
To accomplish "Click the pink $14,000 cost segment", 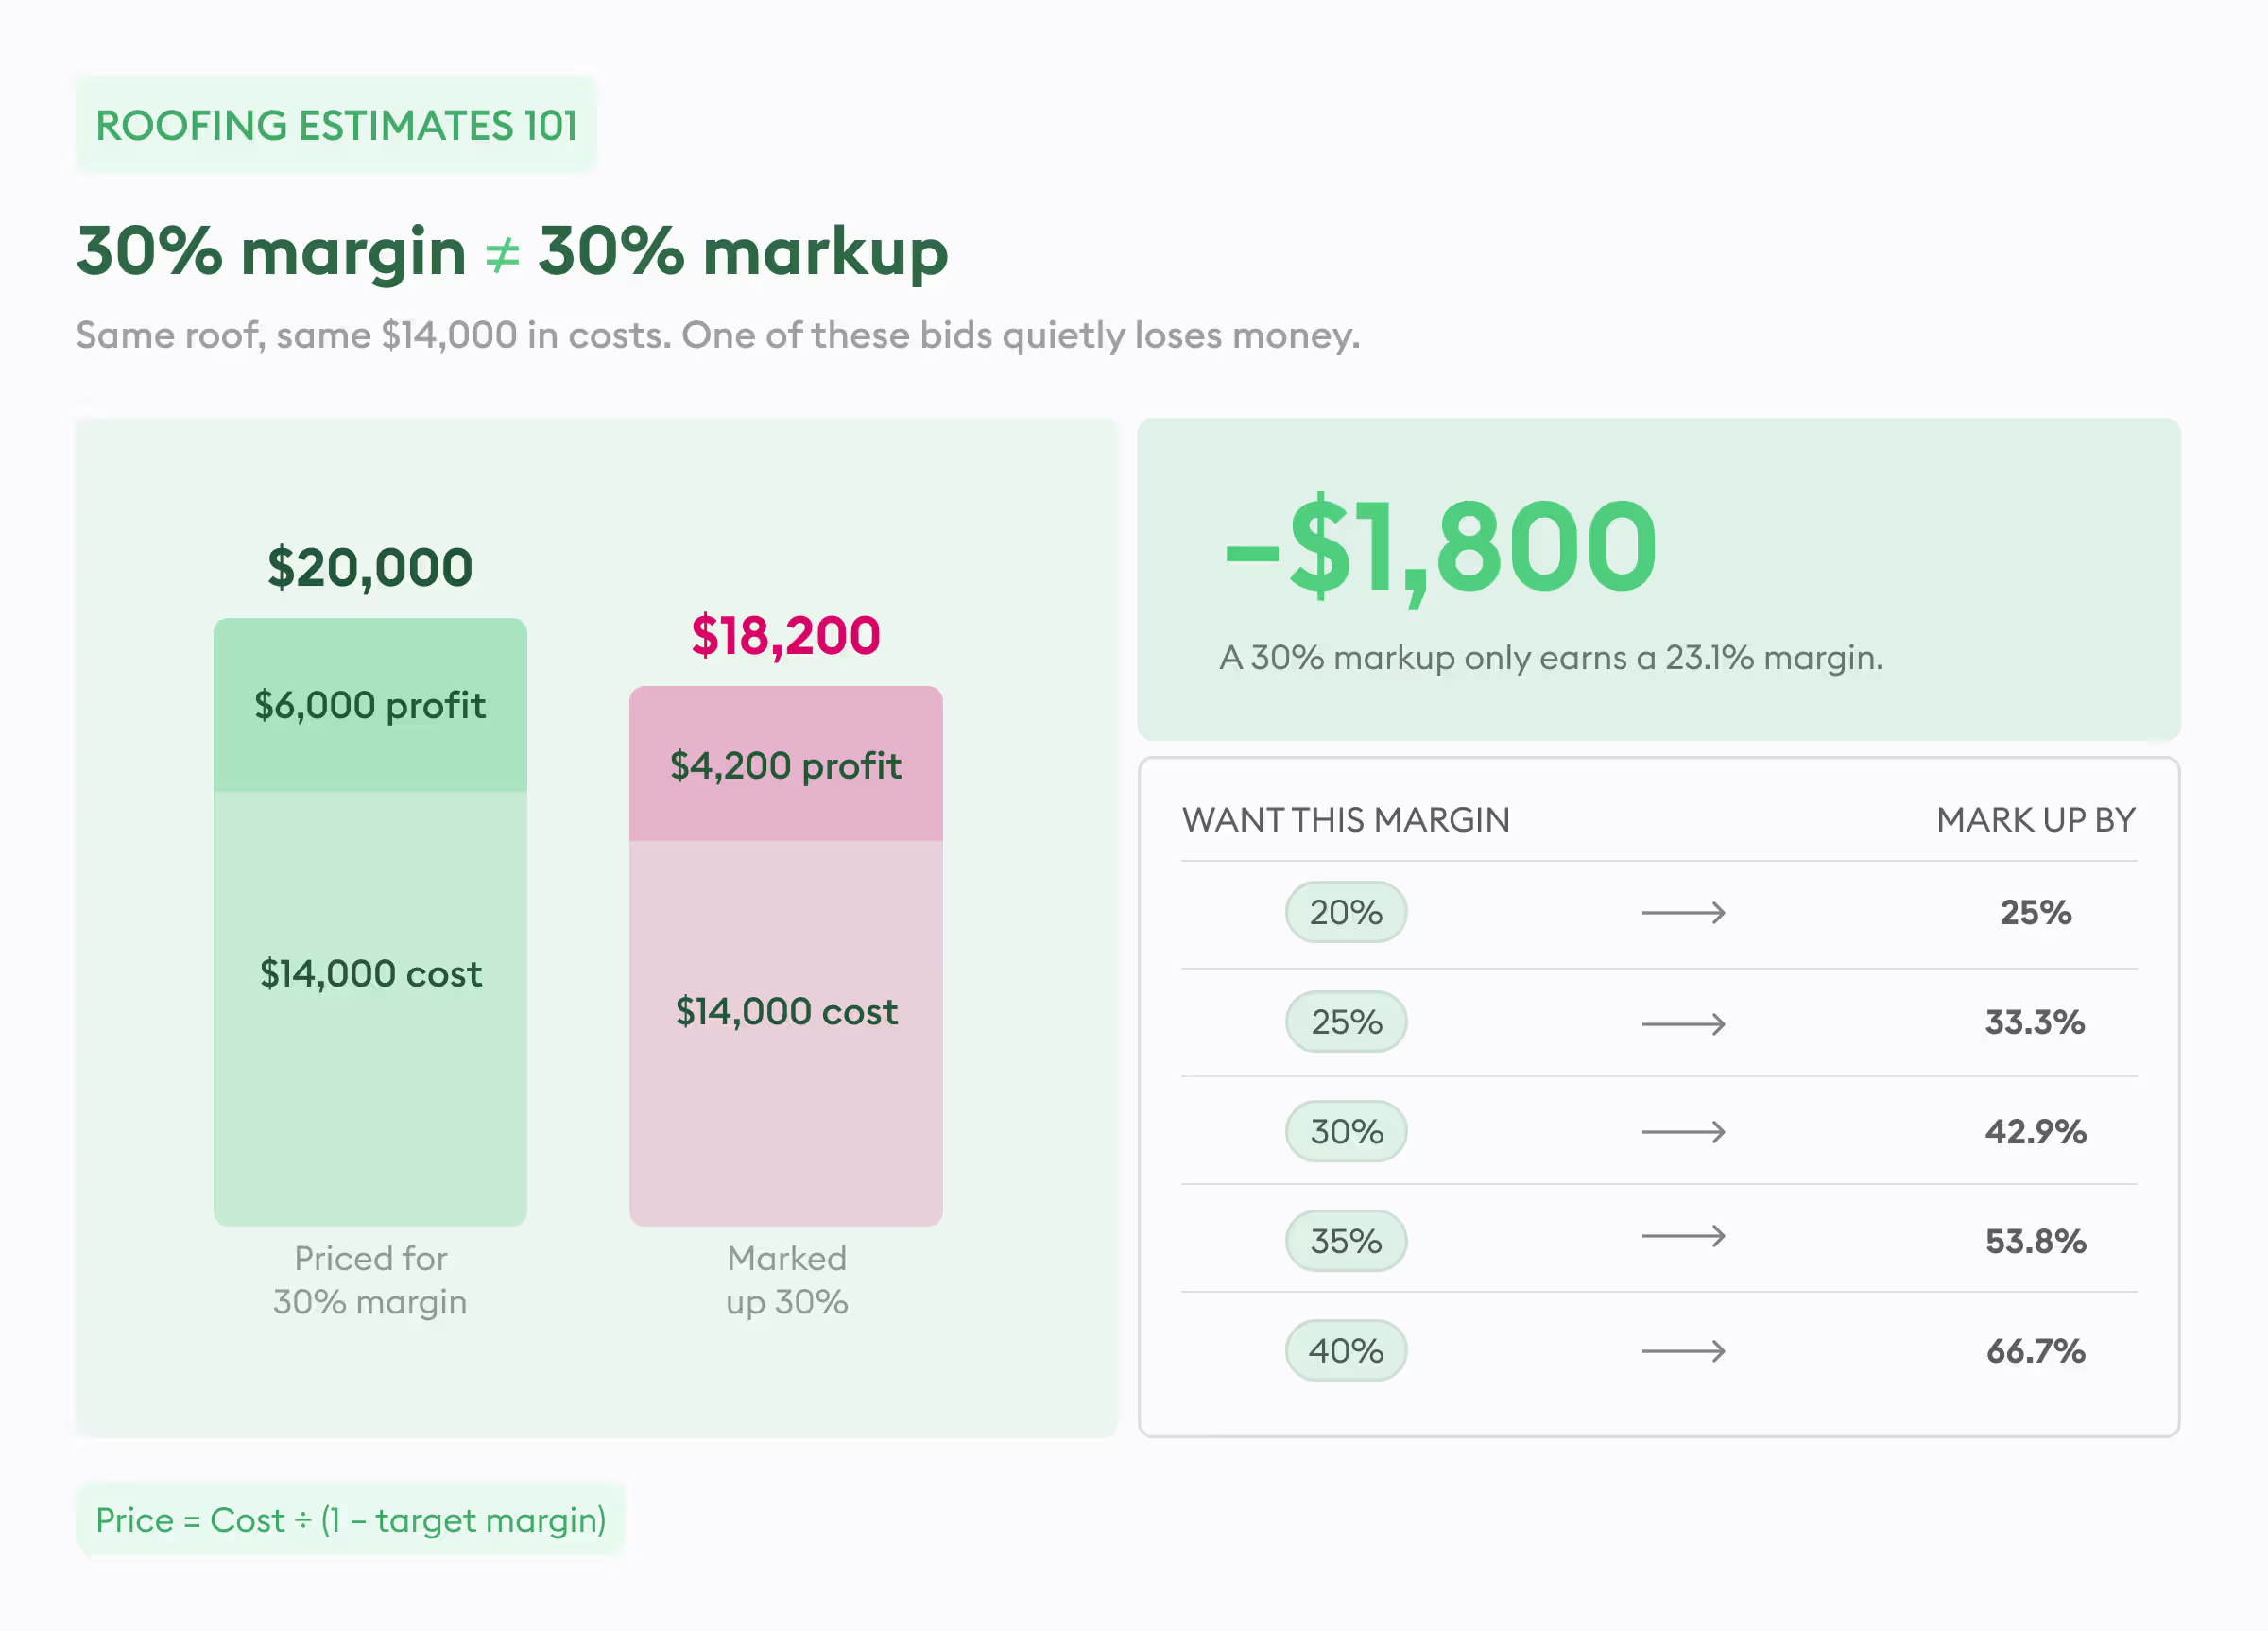I will 786,1033.
